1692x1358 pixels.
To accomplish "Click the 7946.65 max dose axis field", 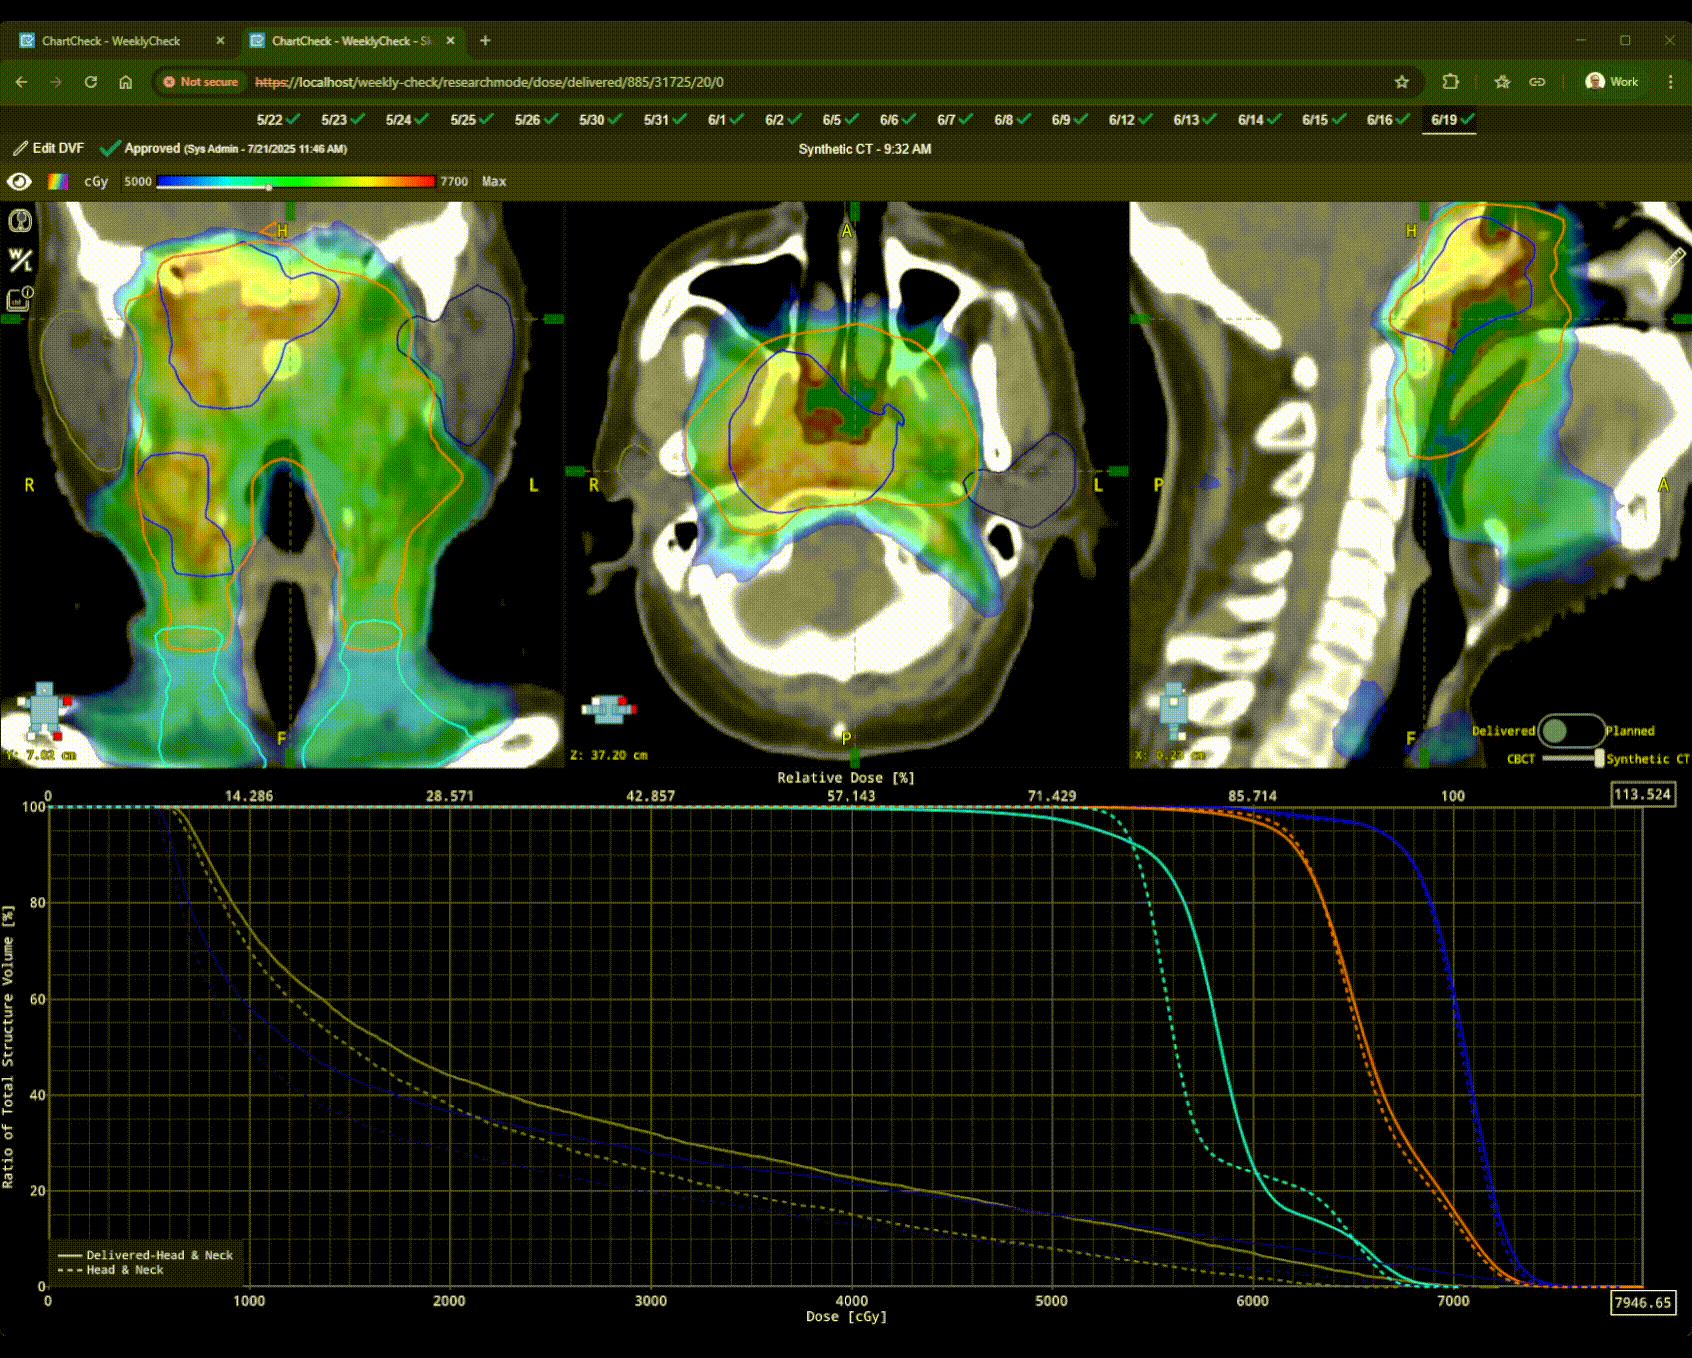I will tap(1642, 1302).
